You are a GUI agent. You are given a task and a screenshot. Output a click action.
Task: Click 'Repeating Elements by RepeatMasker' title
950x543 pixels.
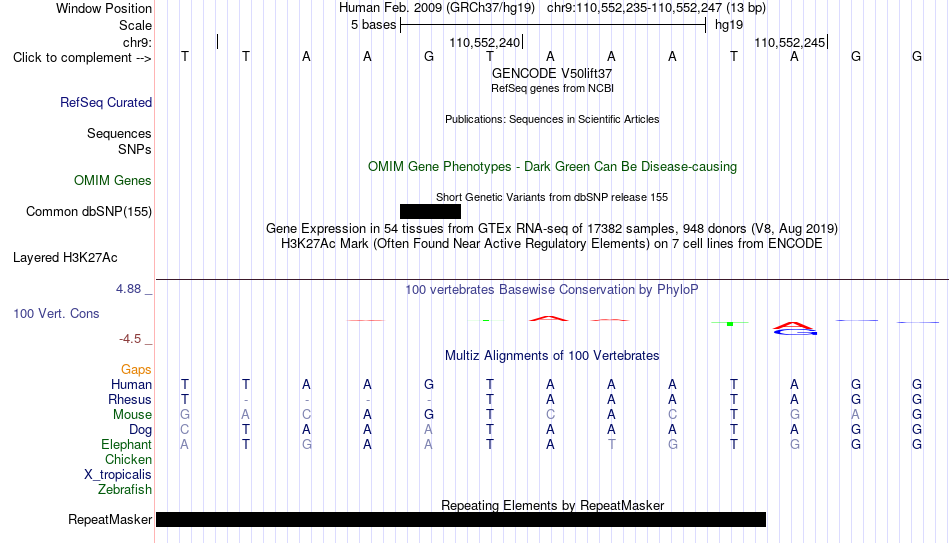[x=552, y=505]
